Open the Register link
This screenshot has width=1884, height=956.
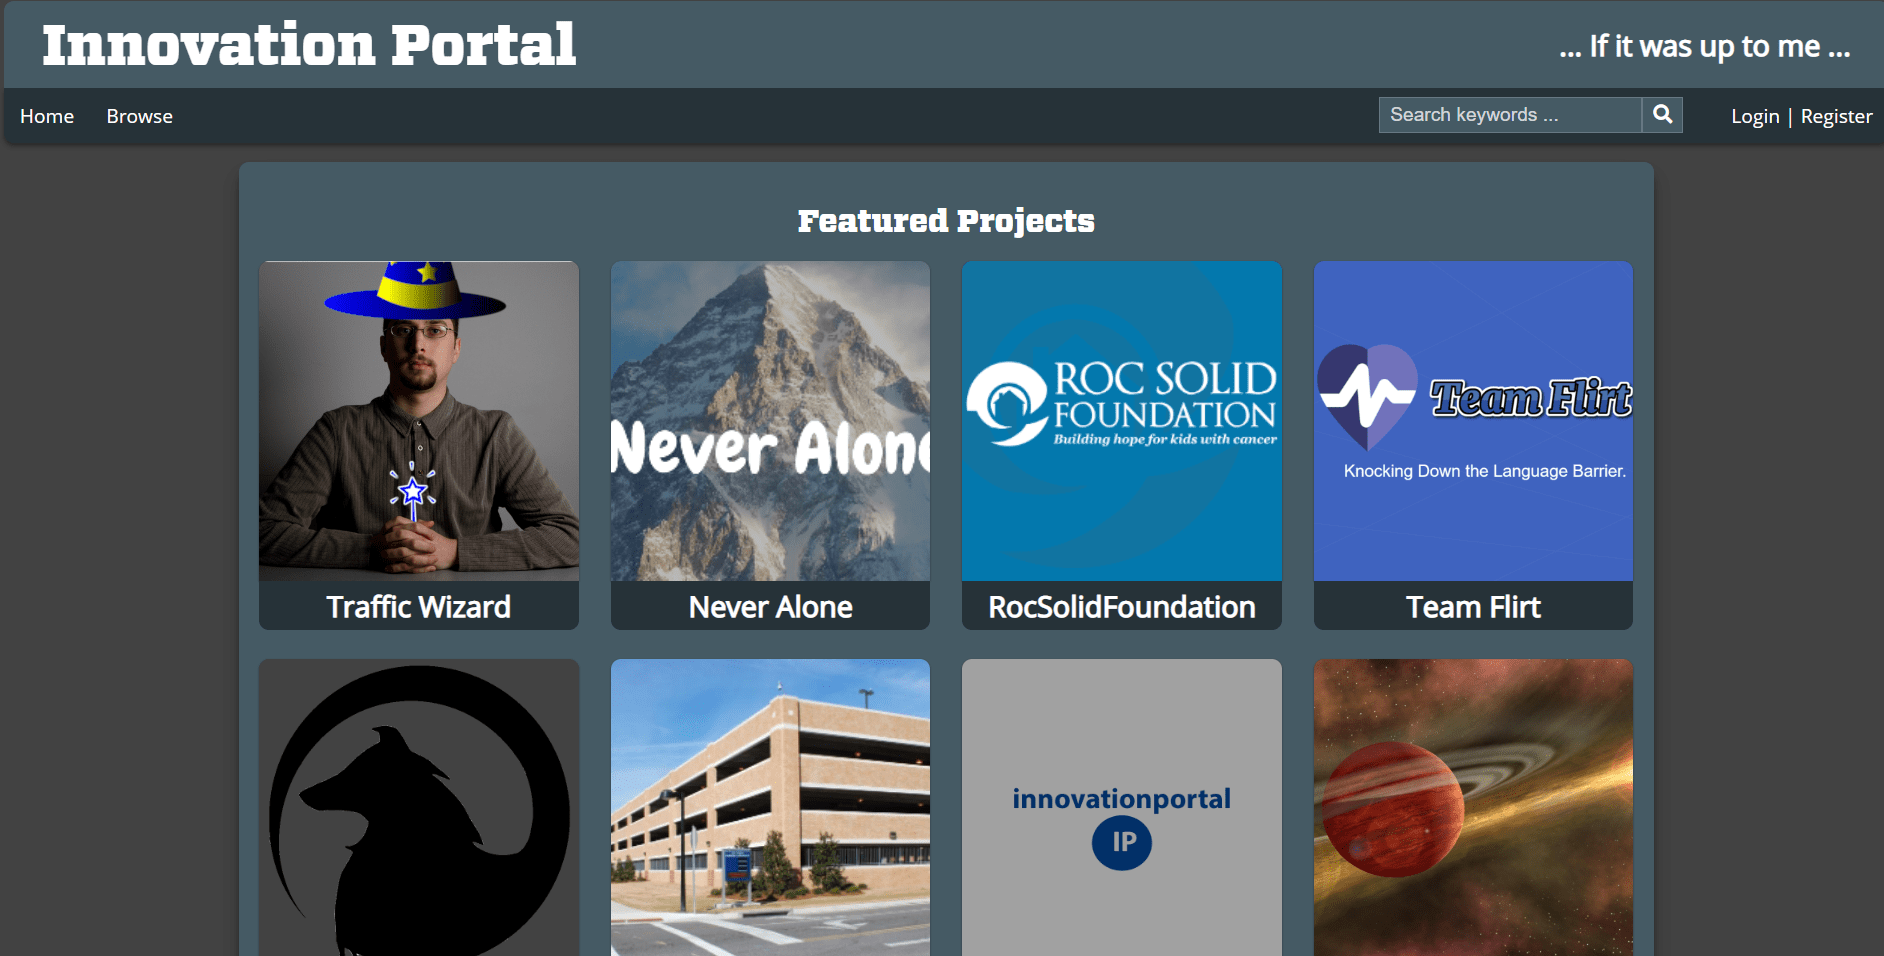pos(1836,117)
